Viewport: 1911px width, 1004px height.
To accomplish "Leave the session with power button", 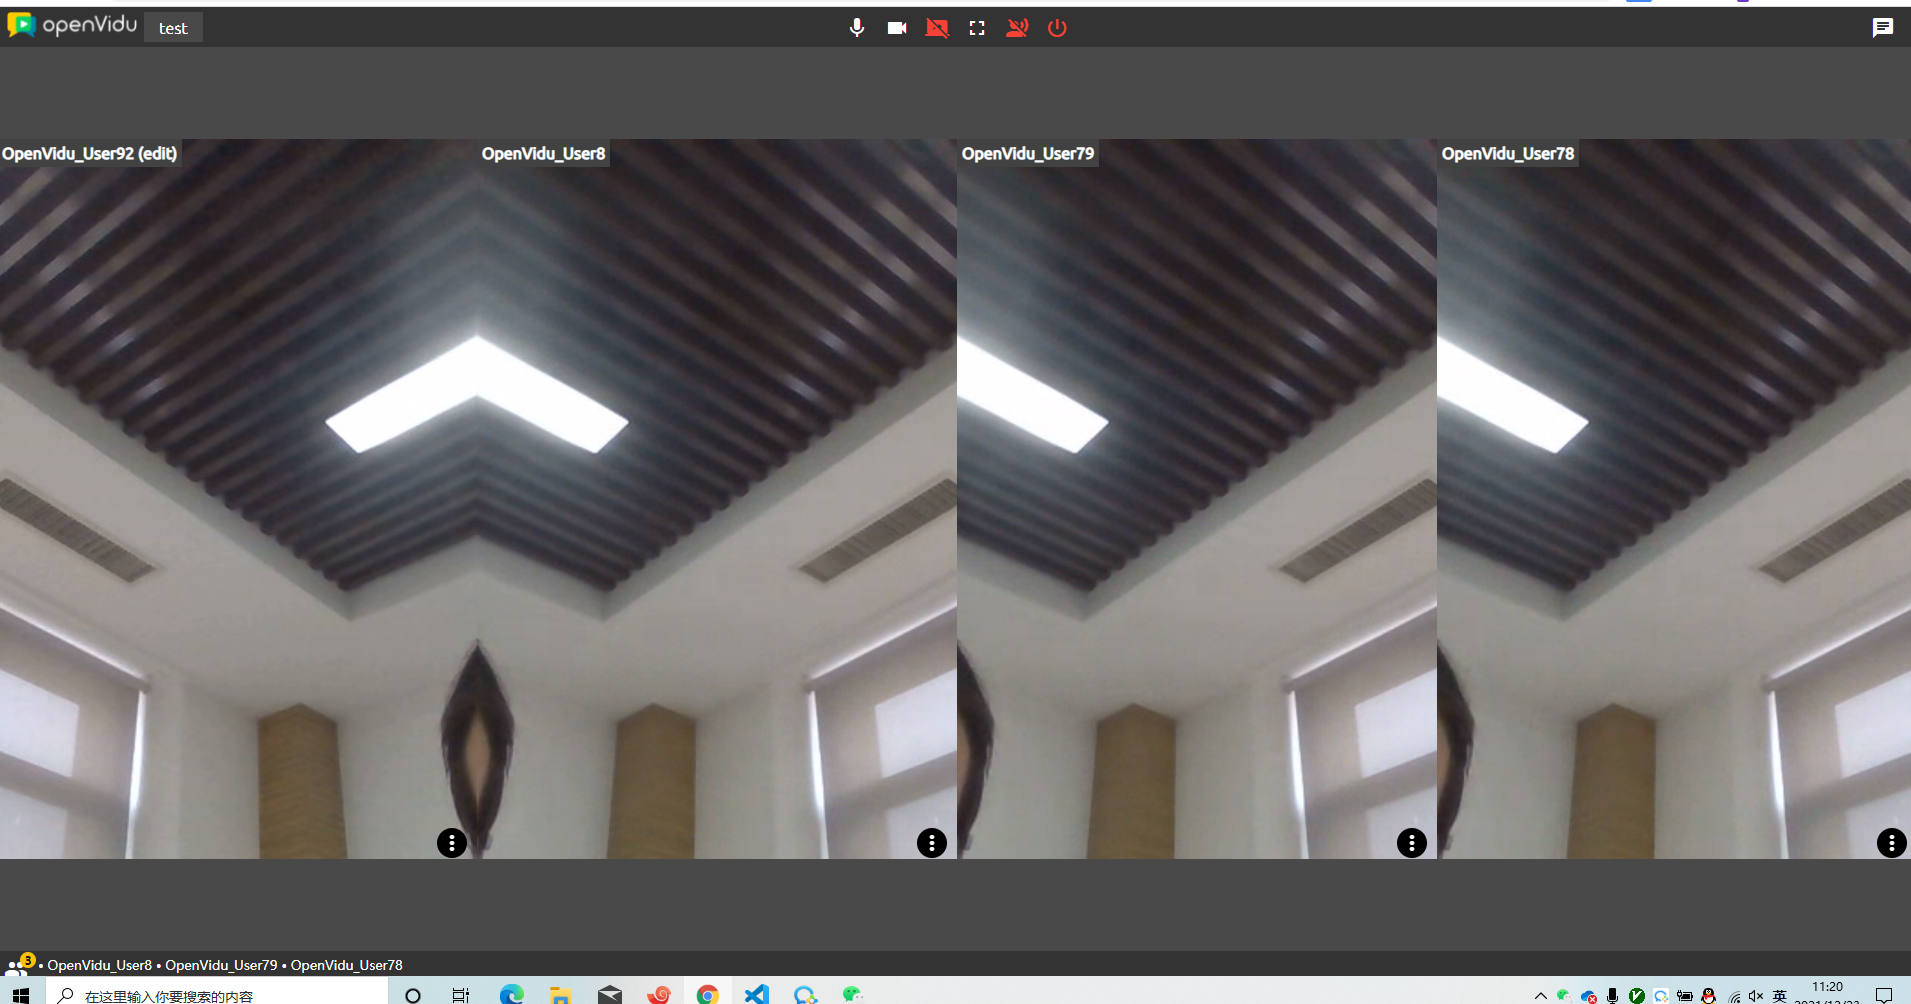I will [x=1057, y=28].
